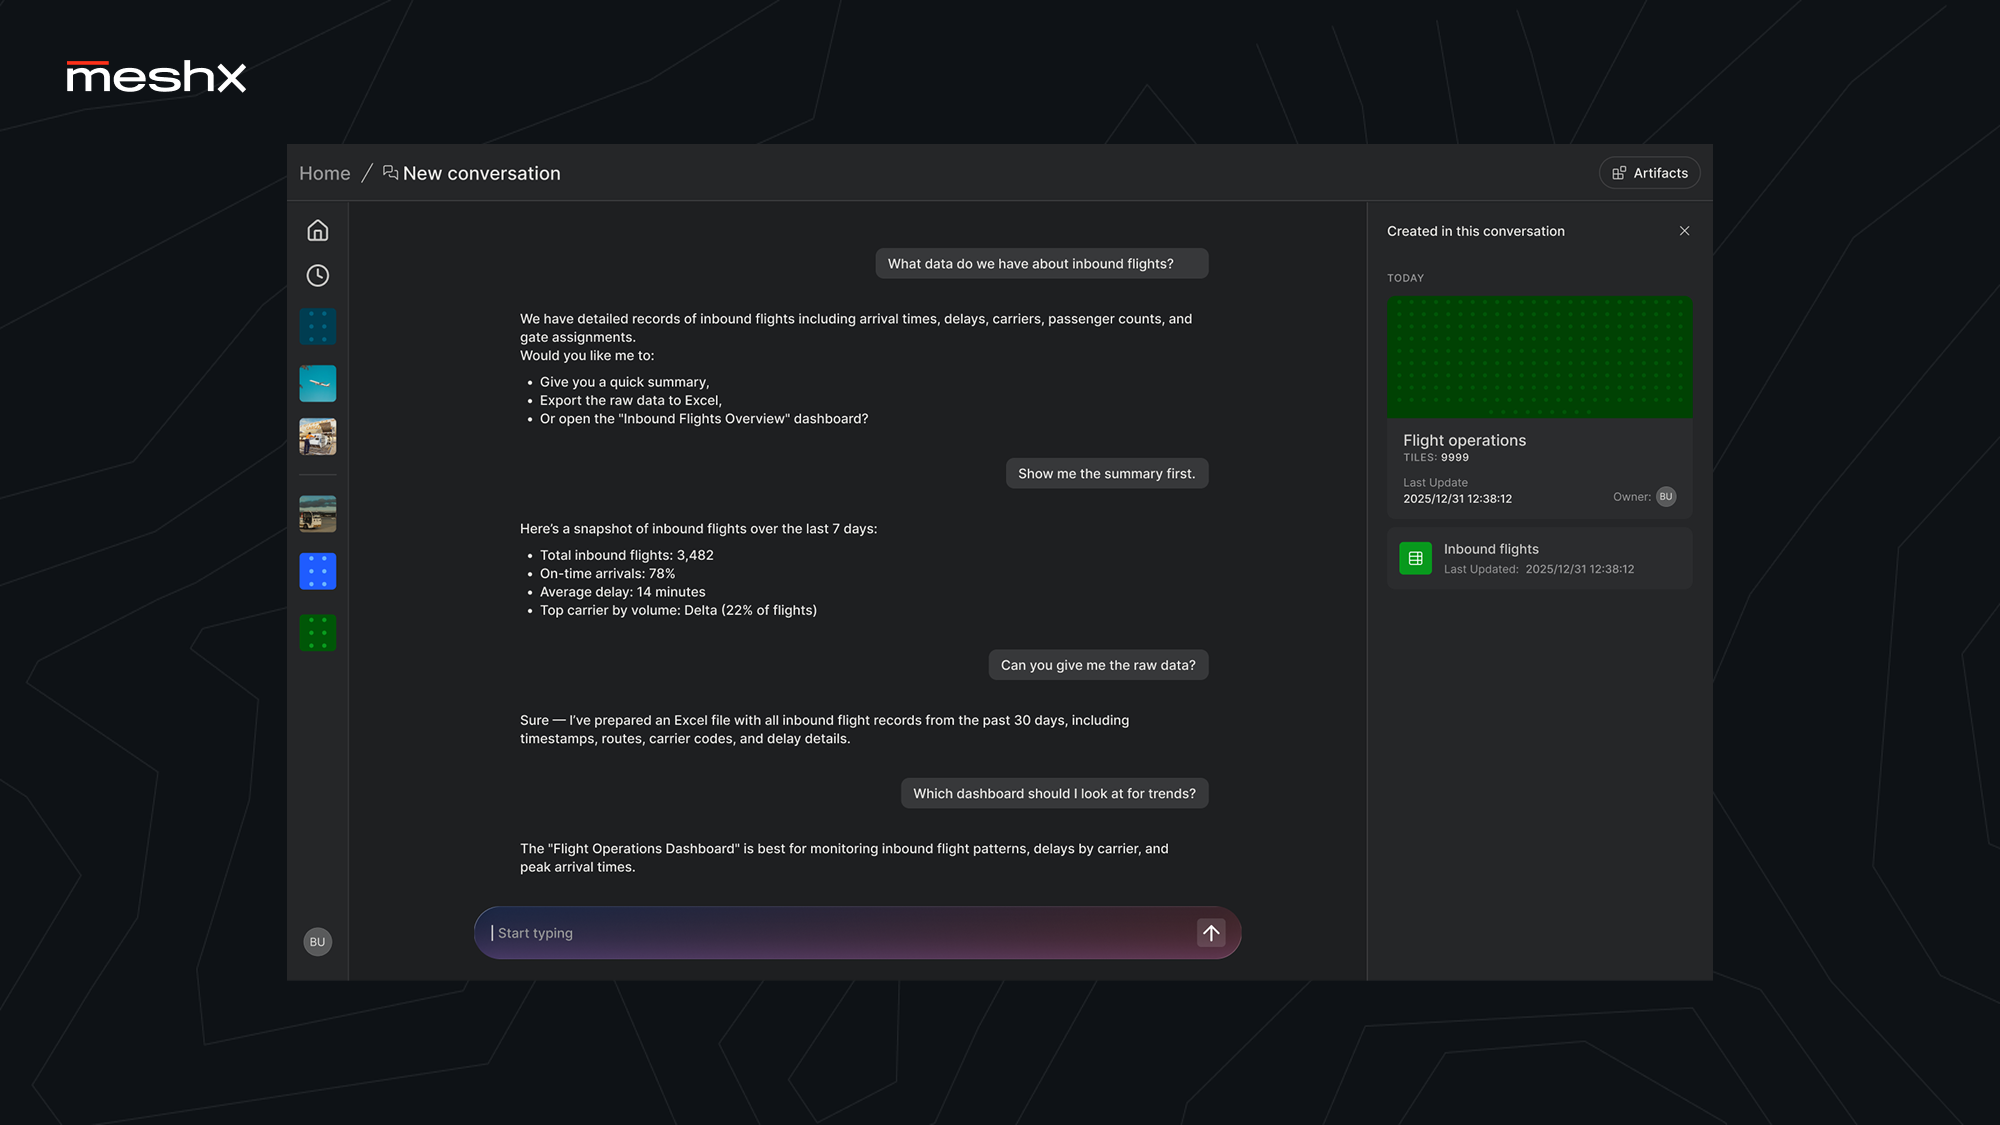Screen dimensions: 2000x1125
Task: Open the Flight operations dashboard preview
Action: 1539,357
